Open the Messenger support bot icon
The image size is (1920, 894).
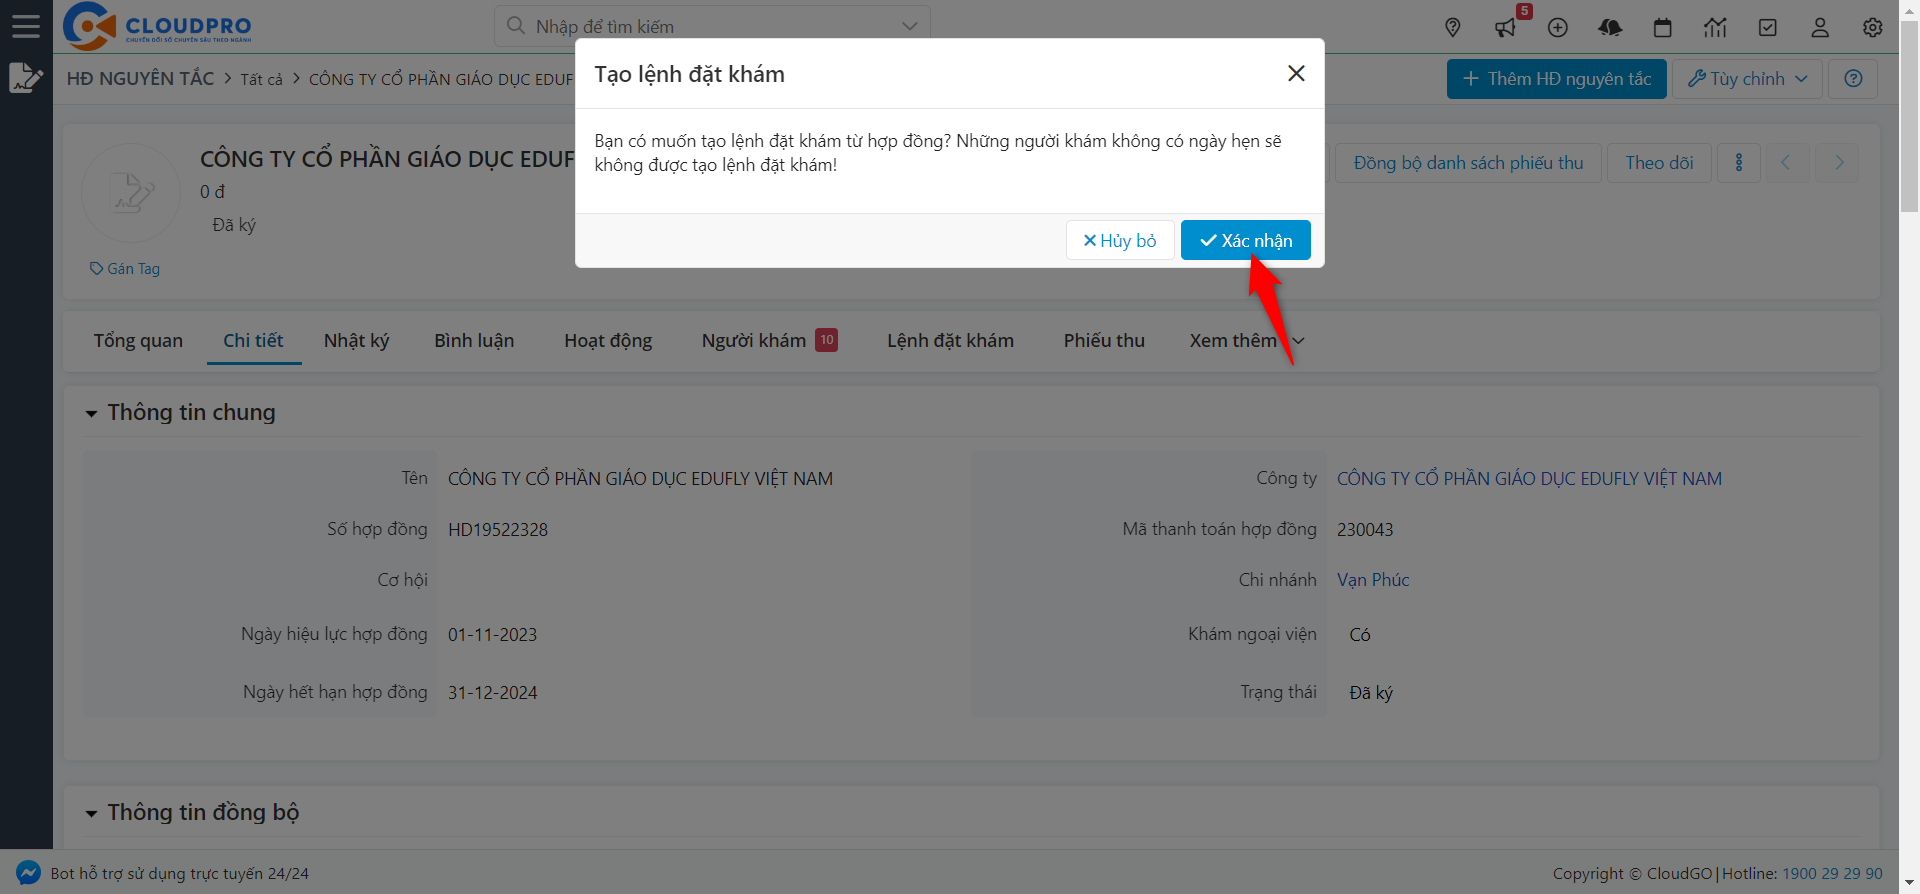28,873
